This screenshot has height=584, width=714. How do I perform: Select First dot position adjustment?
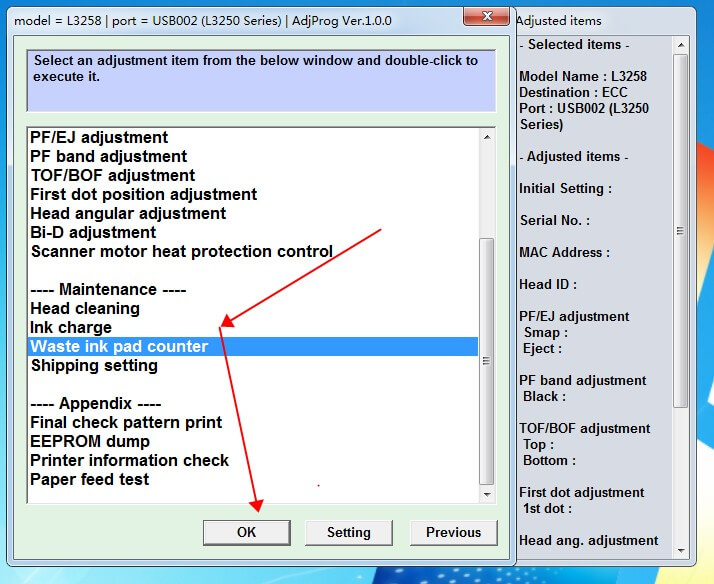tap(143, 195)
